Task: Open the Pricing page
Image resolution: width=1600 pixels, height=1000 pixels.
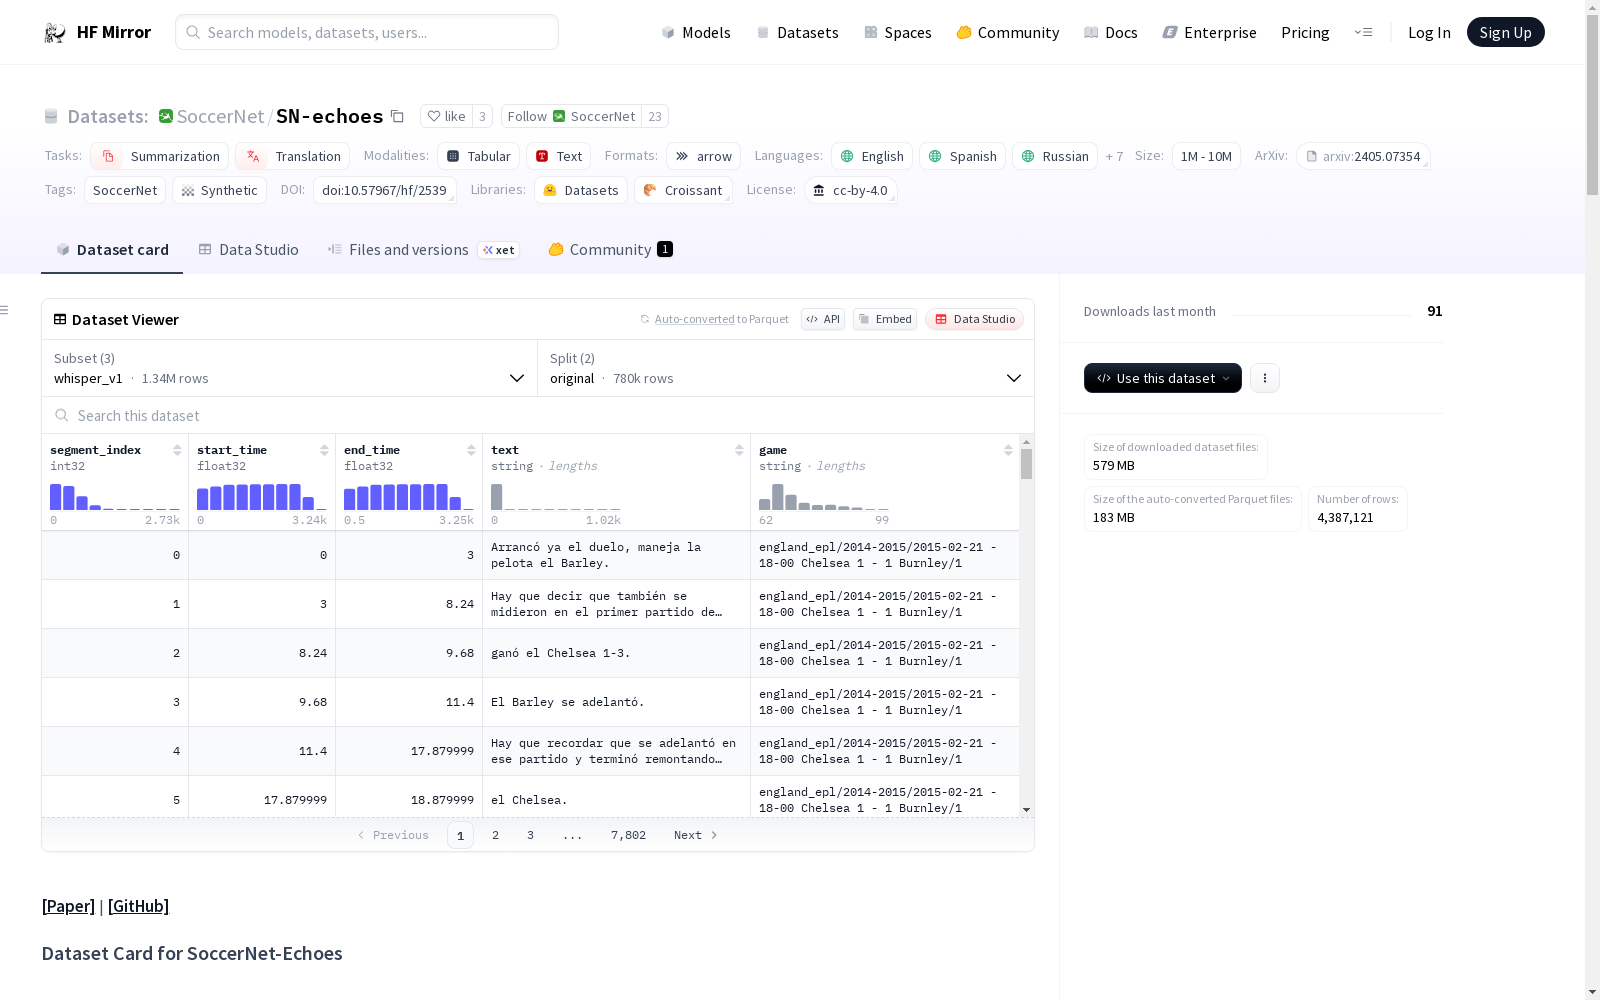Action: [1305, 32]
